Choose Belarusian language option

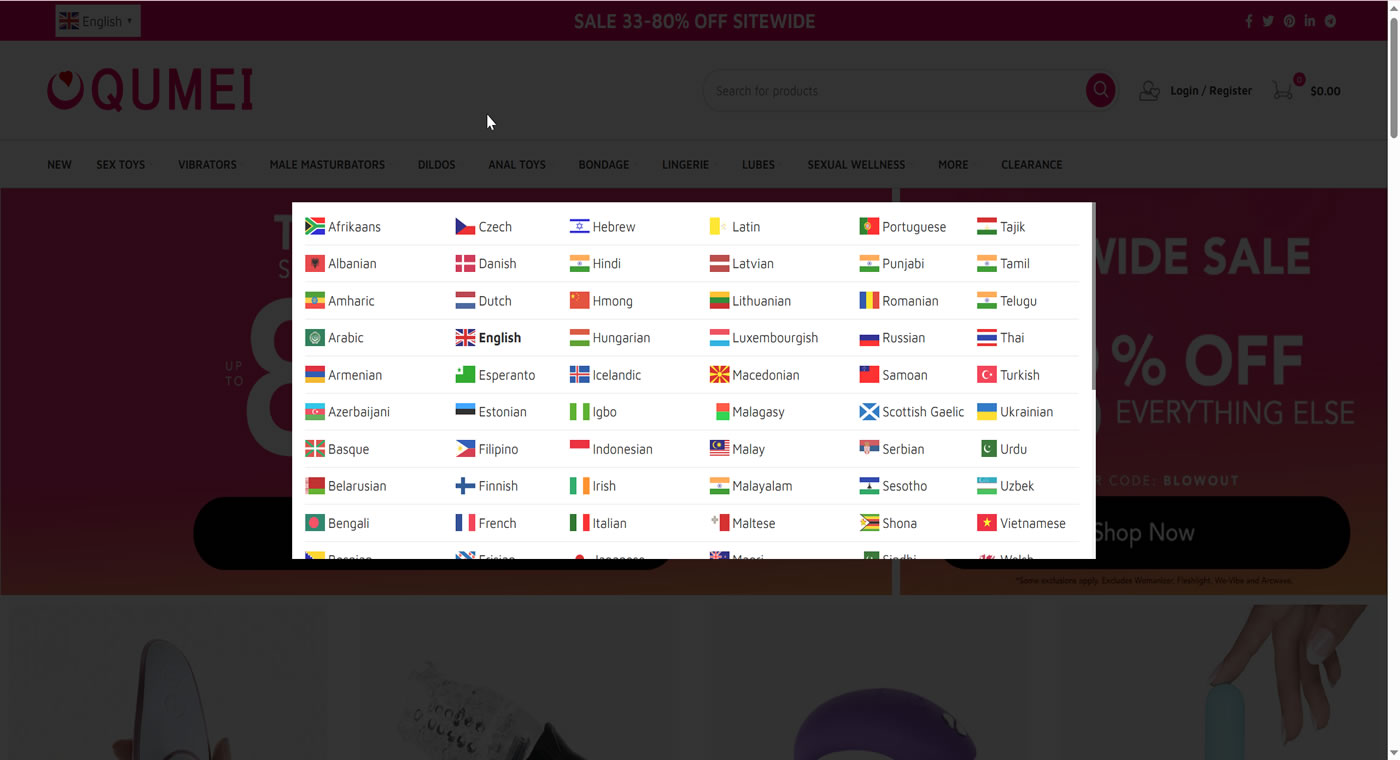(x=346, y=486)
